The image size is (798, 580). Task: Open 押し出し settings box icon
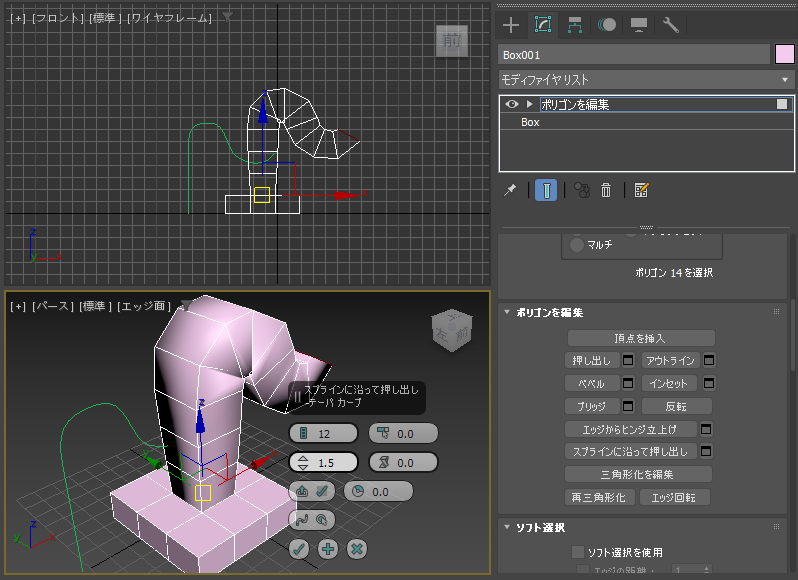[628, 361]
